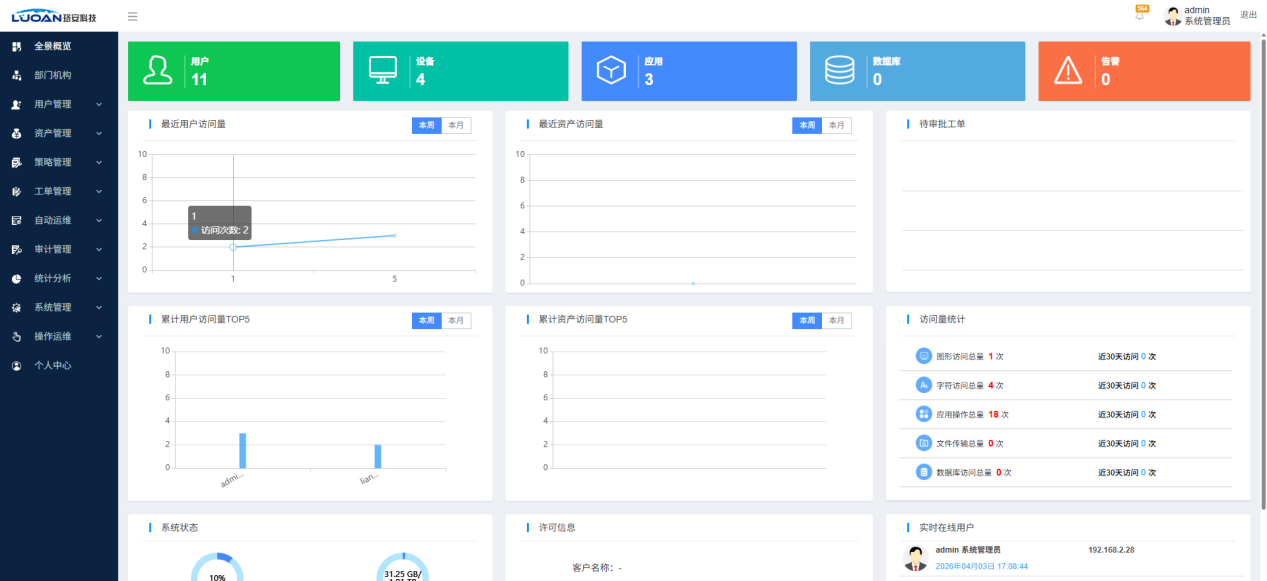
Task: Click the 告警 0 summary card label
Action: (1110, 71)
